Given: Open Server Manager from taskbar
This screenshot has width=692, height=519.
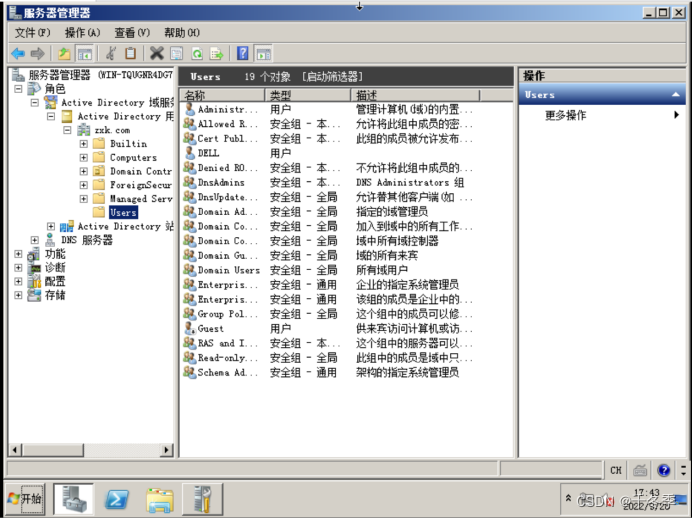Looking at the screenshot, I should 74,499.
